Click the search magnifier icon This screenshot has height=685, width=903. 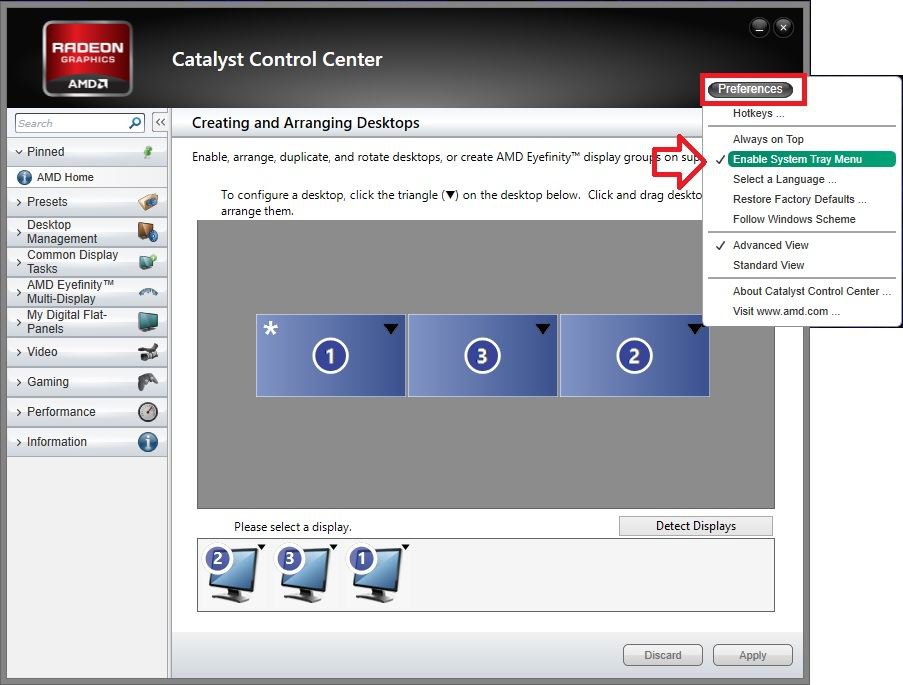135,123
